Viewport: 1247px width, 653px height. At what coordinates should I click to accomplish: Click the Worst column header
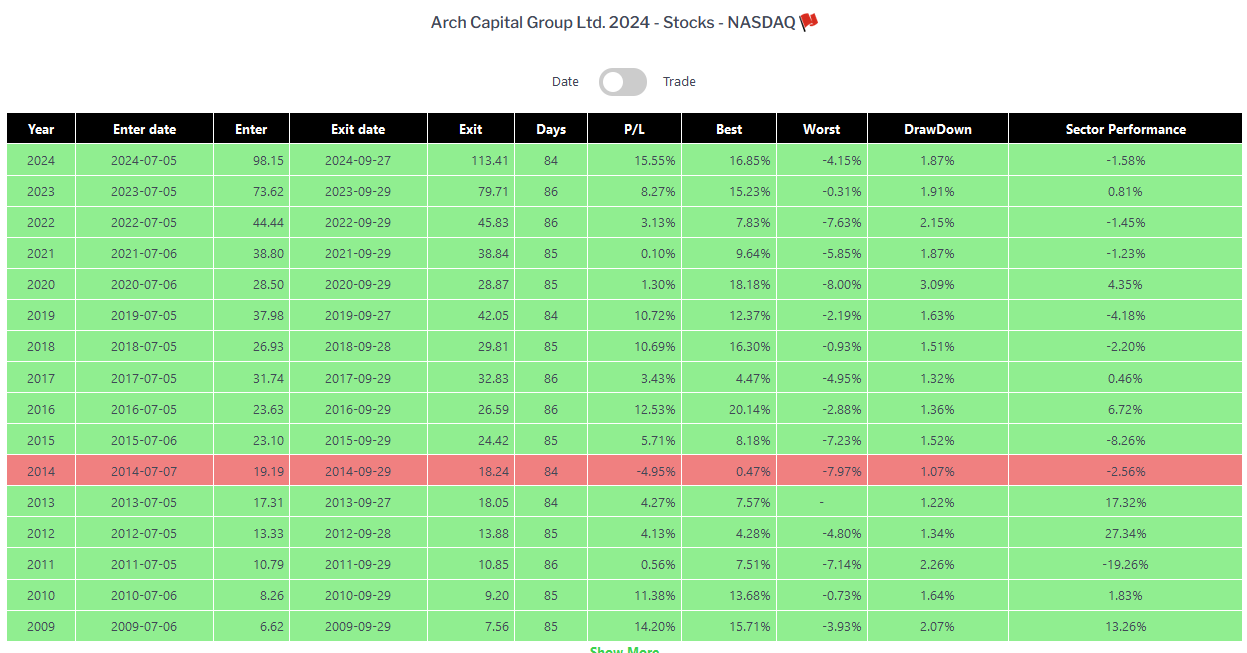coord(822,129)
